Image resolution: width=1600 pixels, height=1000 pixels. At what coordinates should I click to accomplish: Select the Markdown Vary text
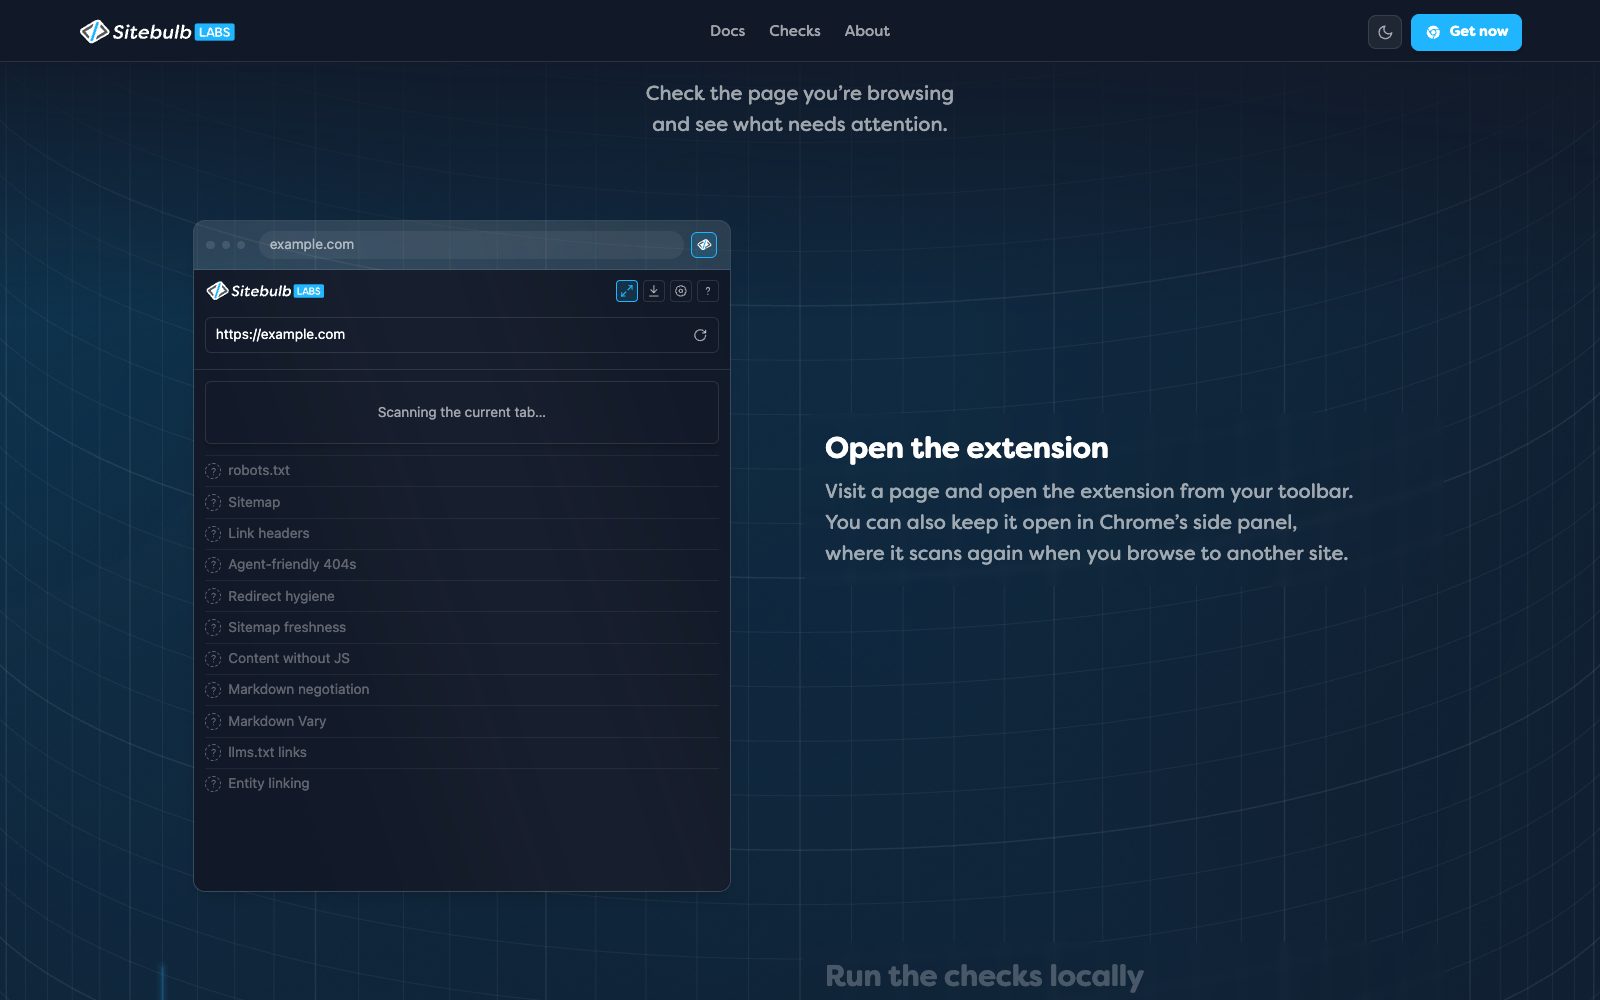click(277, 721)
